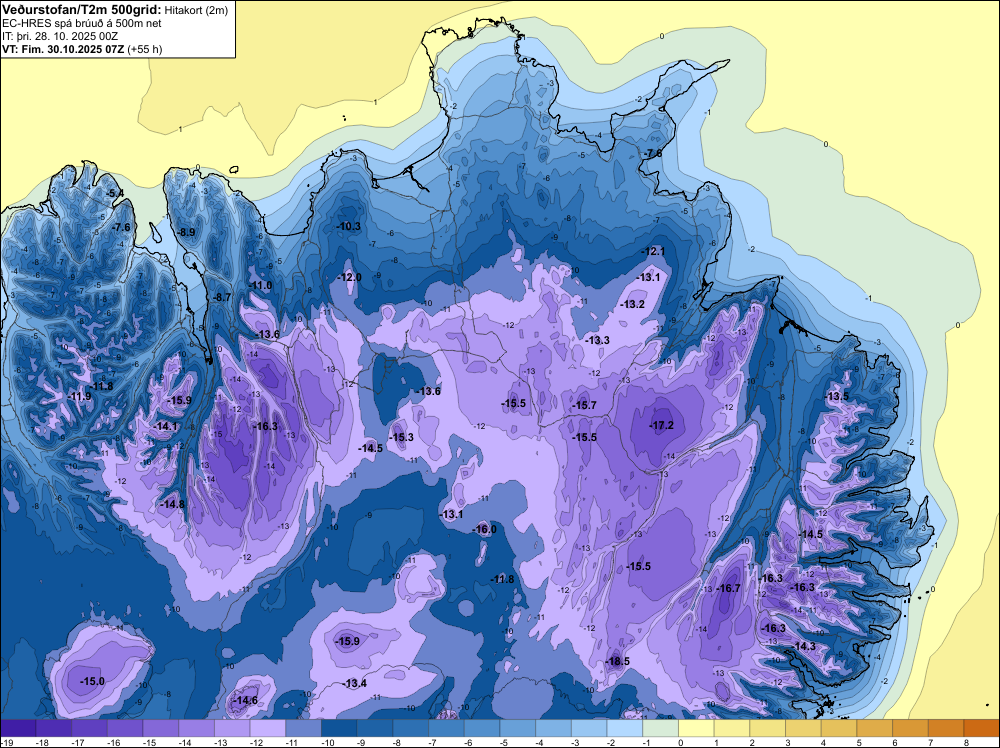Select the -13.3 temperature label

(598, 340)
